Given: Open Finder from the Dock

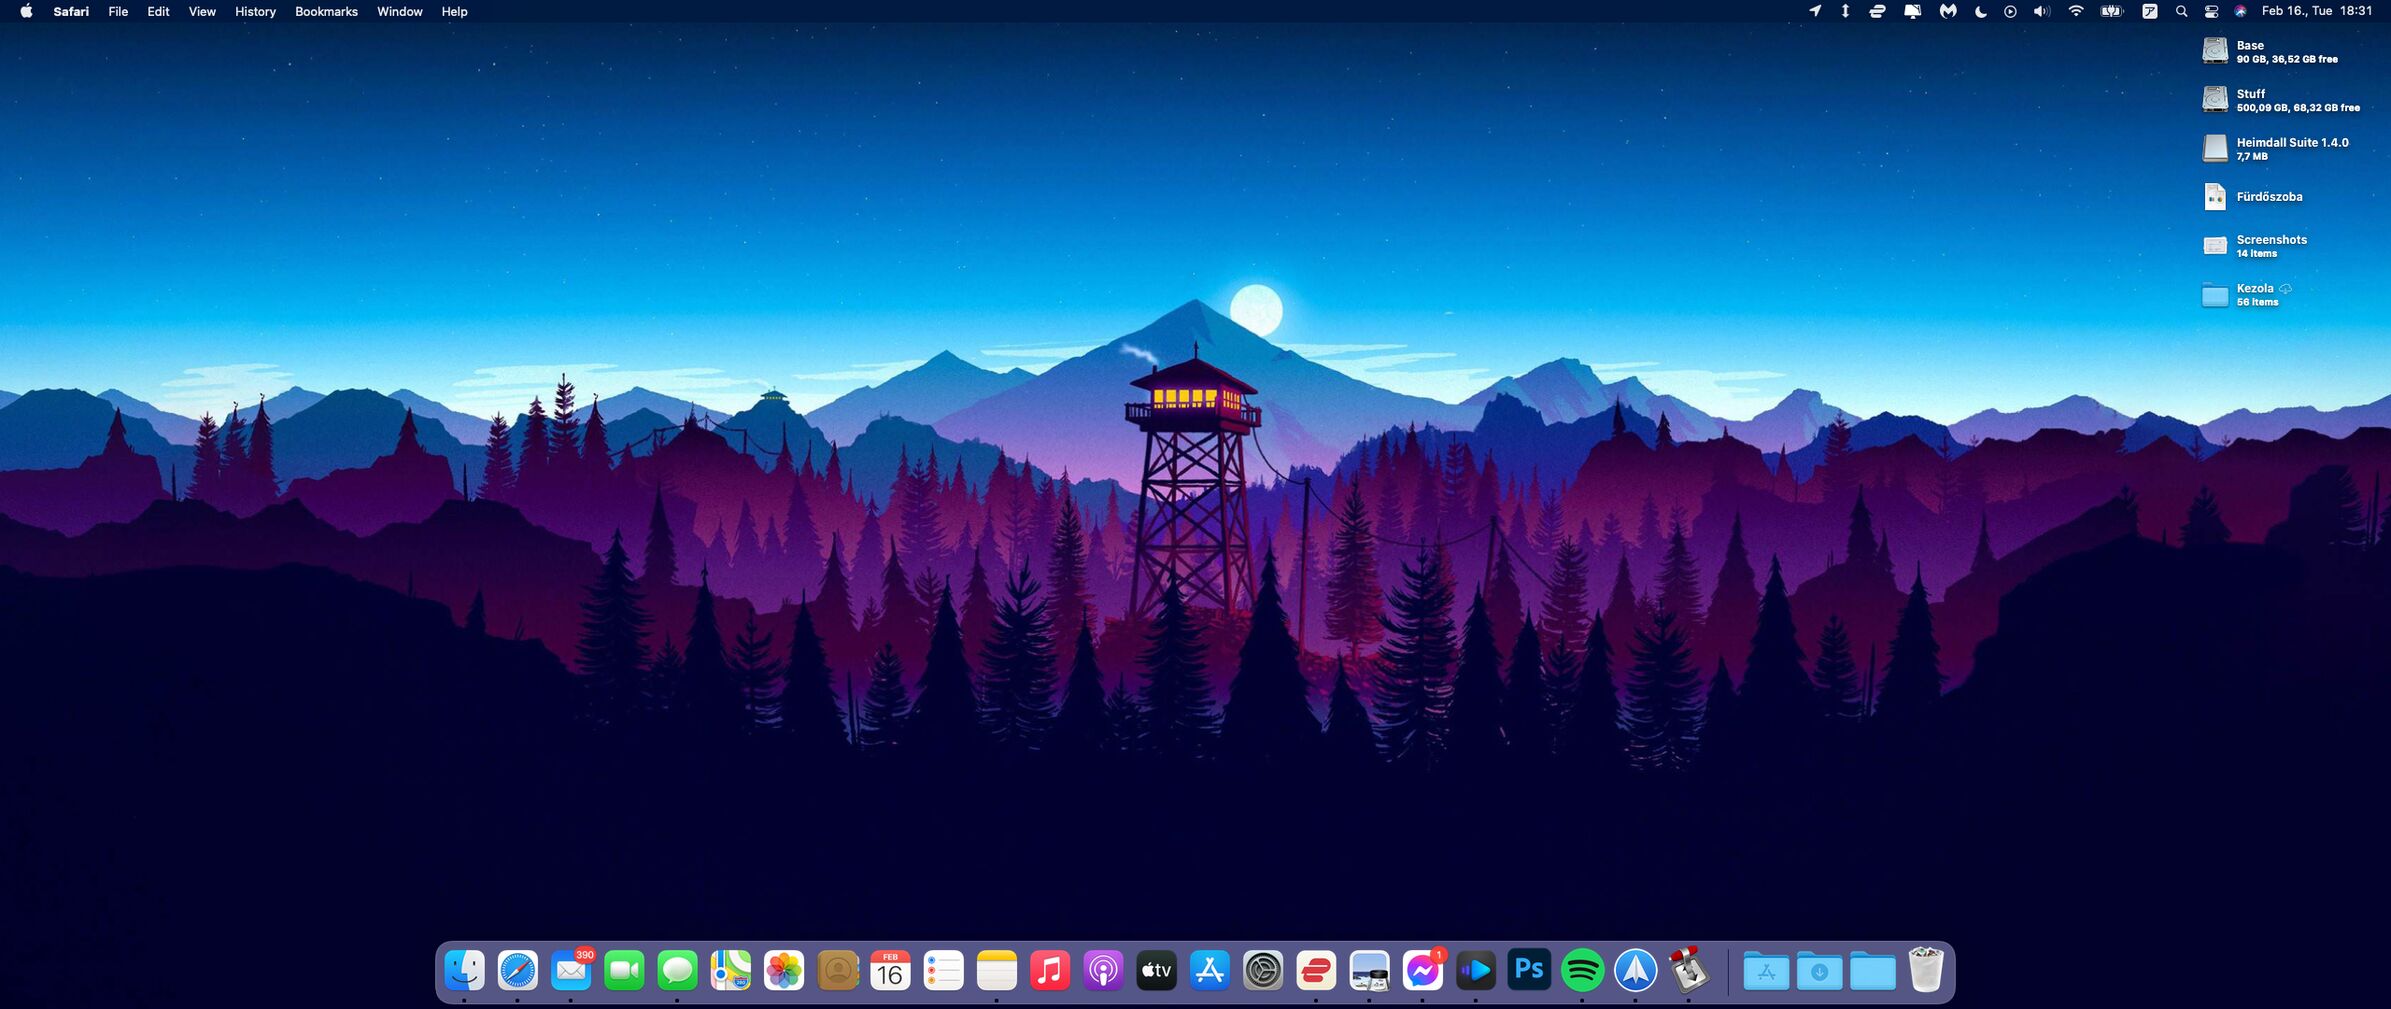Looking at the screenshot, I should (465, 970).
